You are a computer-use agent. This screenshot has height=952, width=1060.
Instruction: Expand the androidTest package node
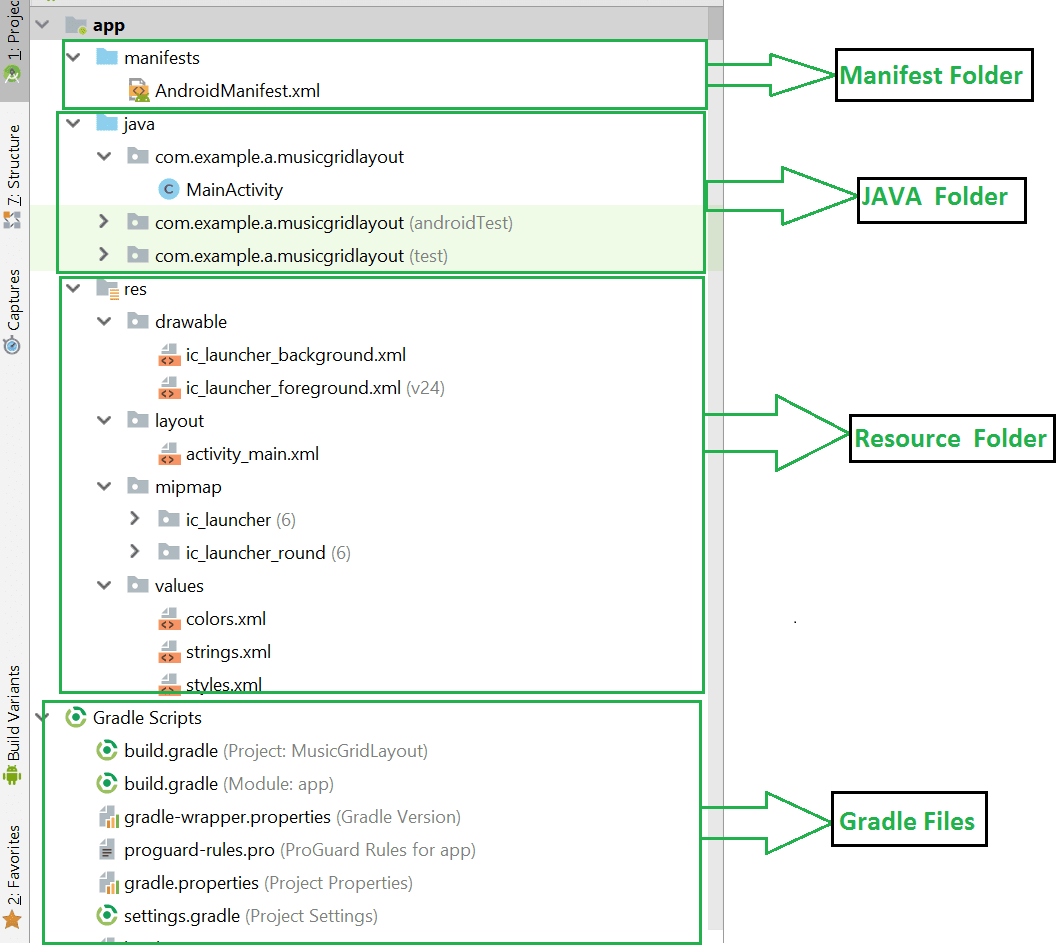[x=103, y=223]
